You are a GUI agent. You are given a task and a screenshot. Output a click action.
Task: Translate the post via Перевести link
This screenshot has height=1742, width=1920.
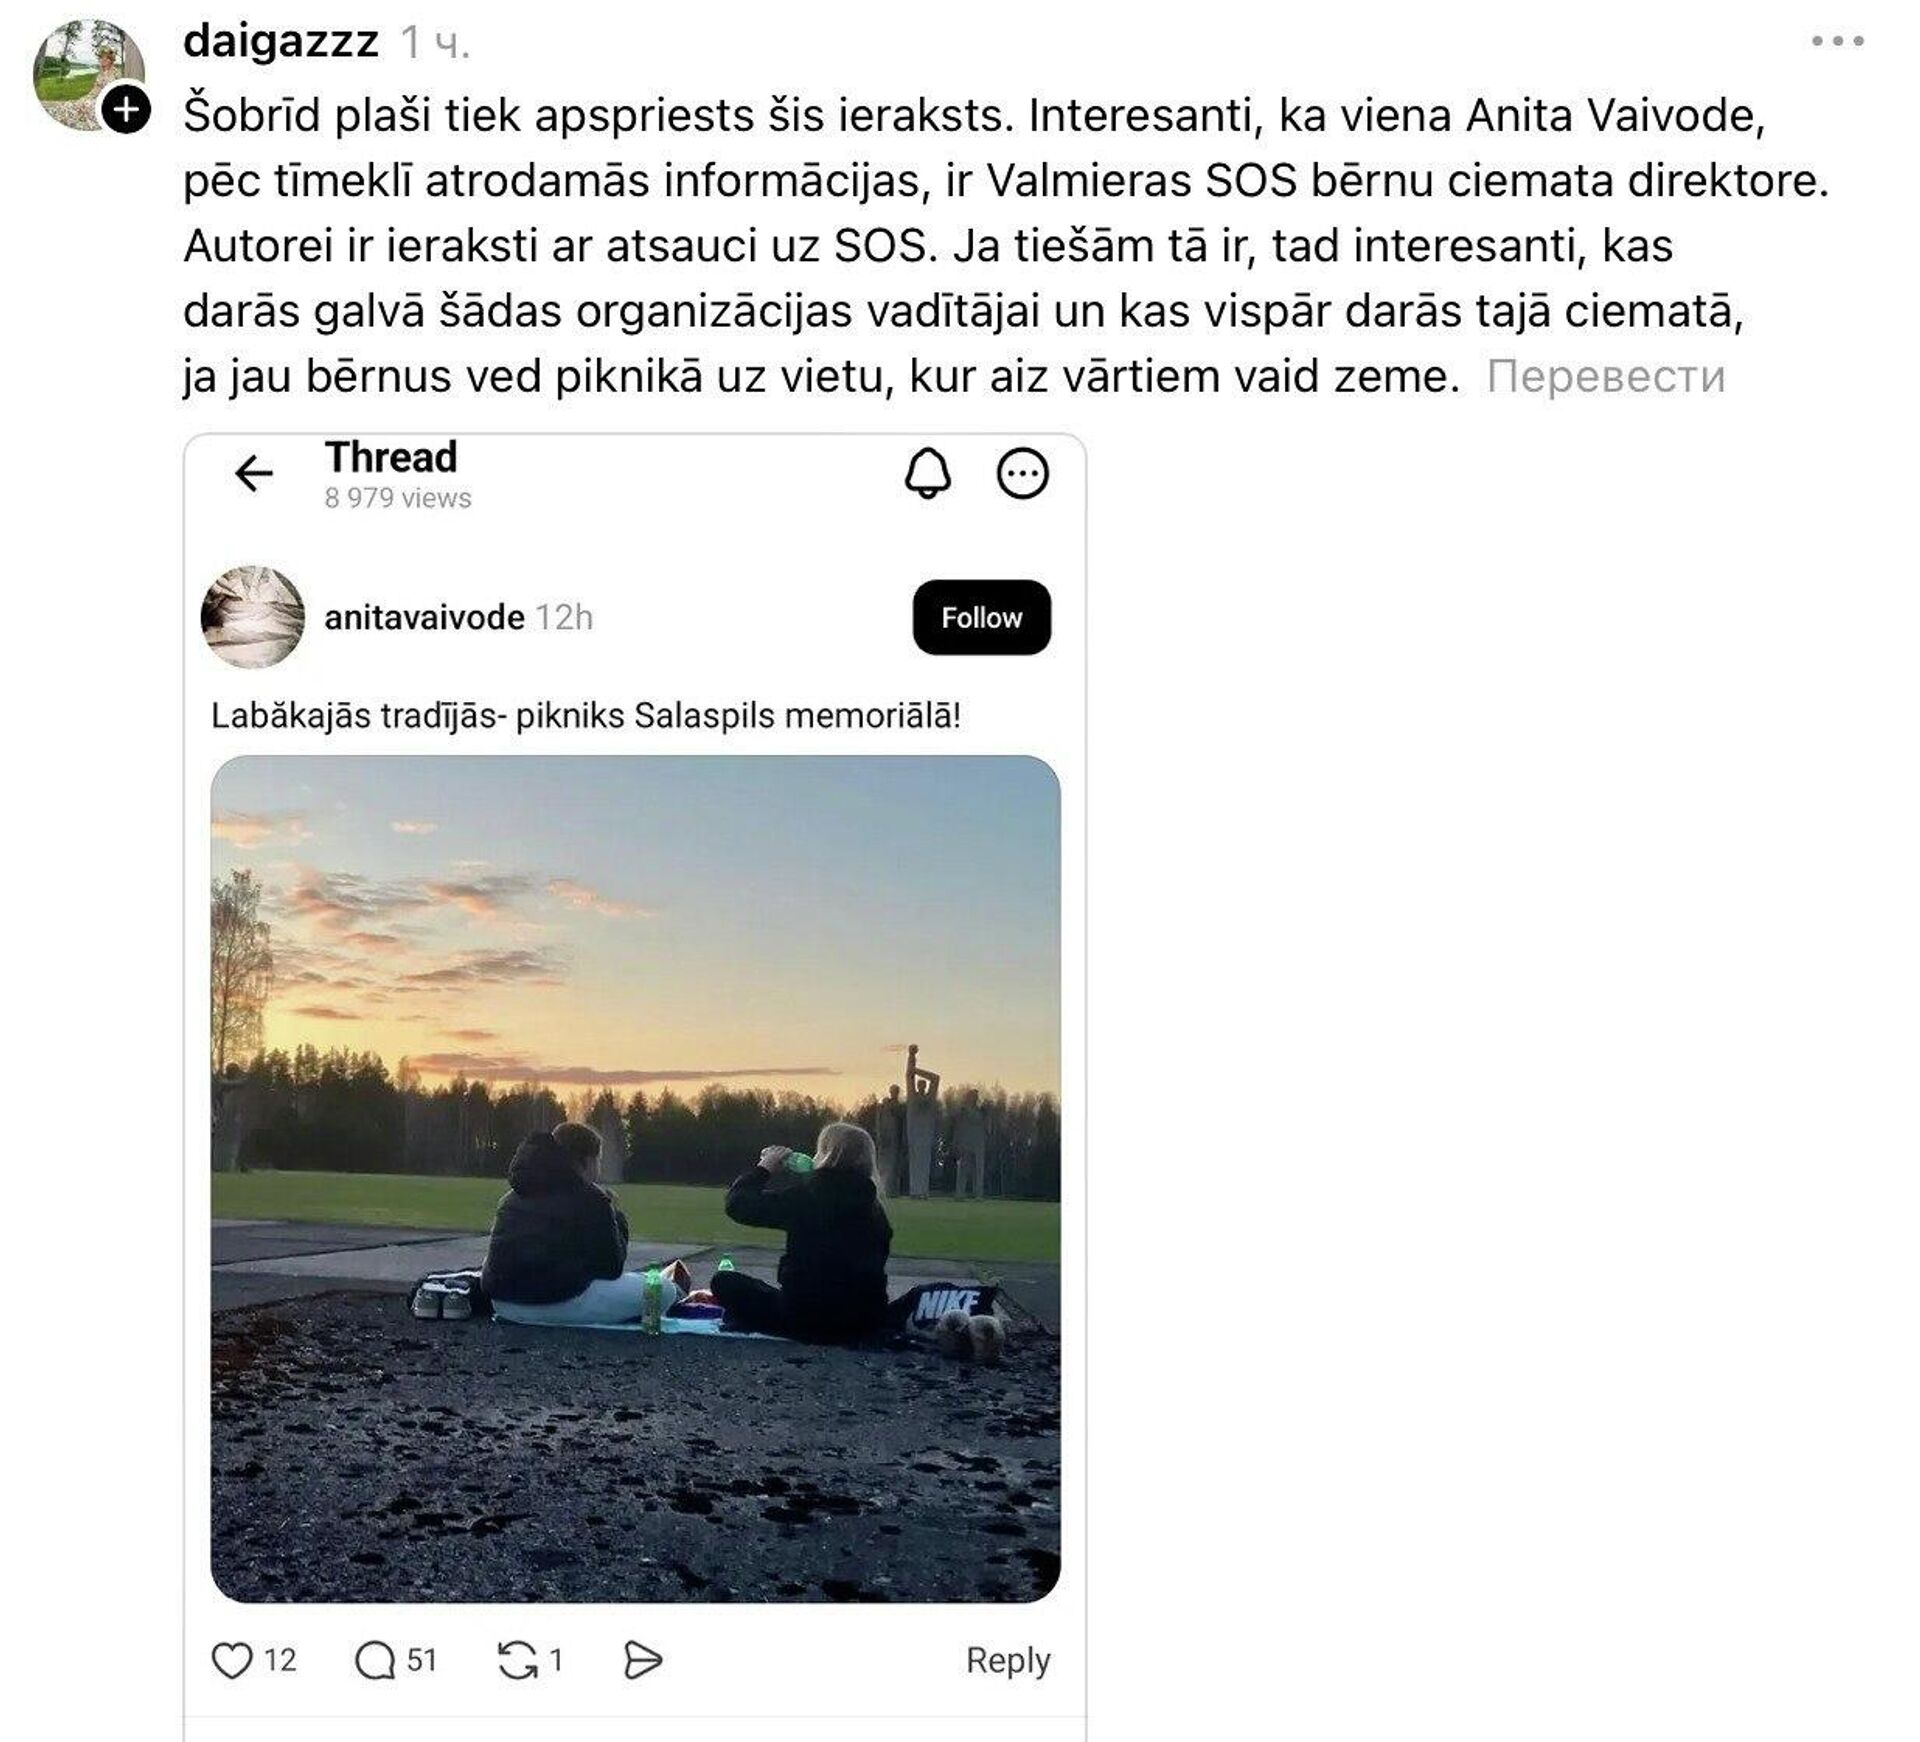(x=1606, y=377)
